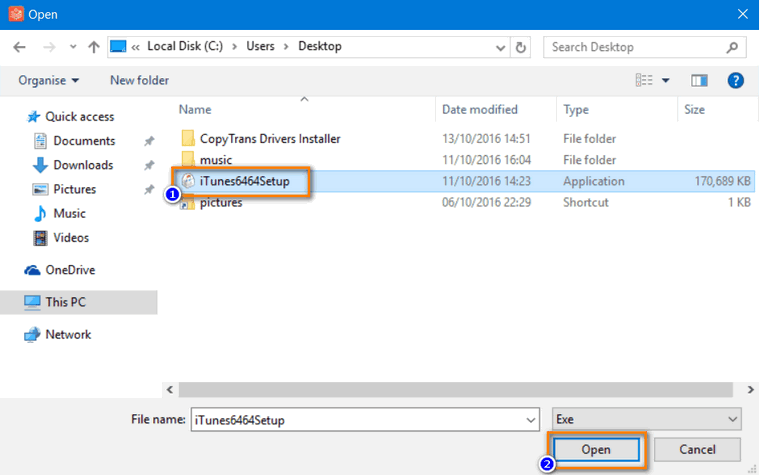Click the 13/10/2016 14:51 date cell

pos(486,139)
